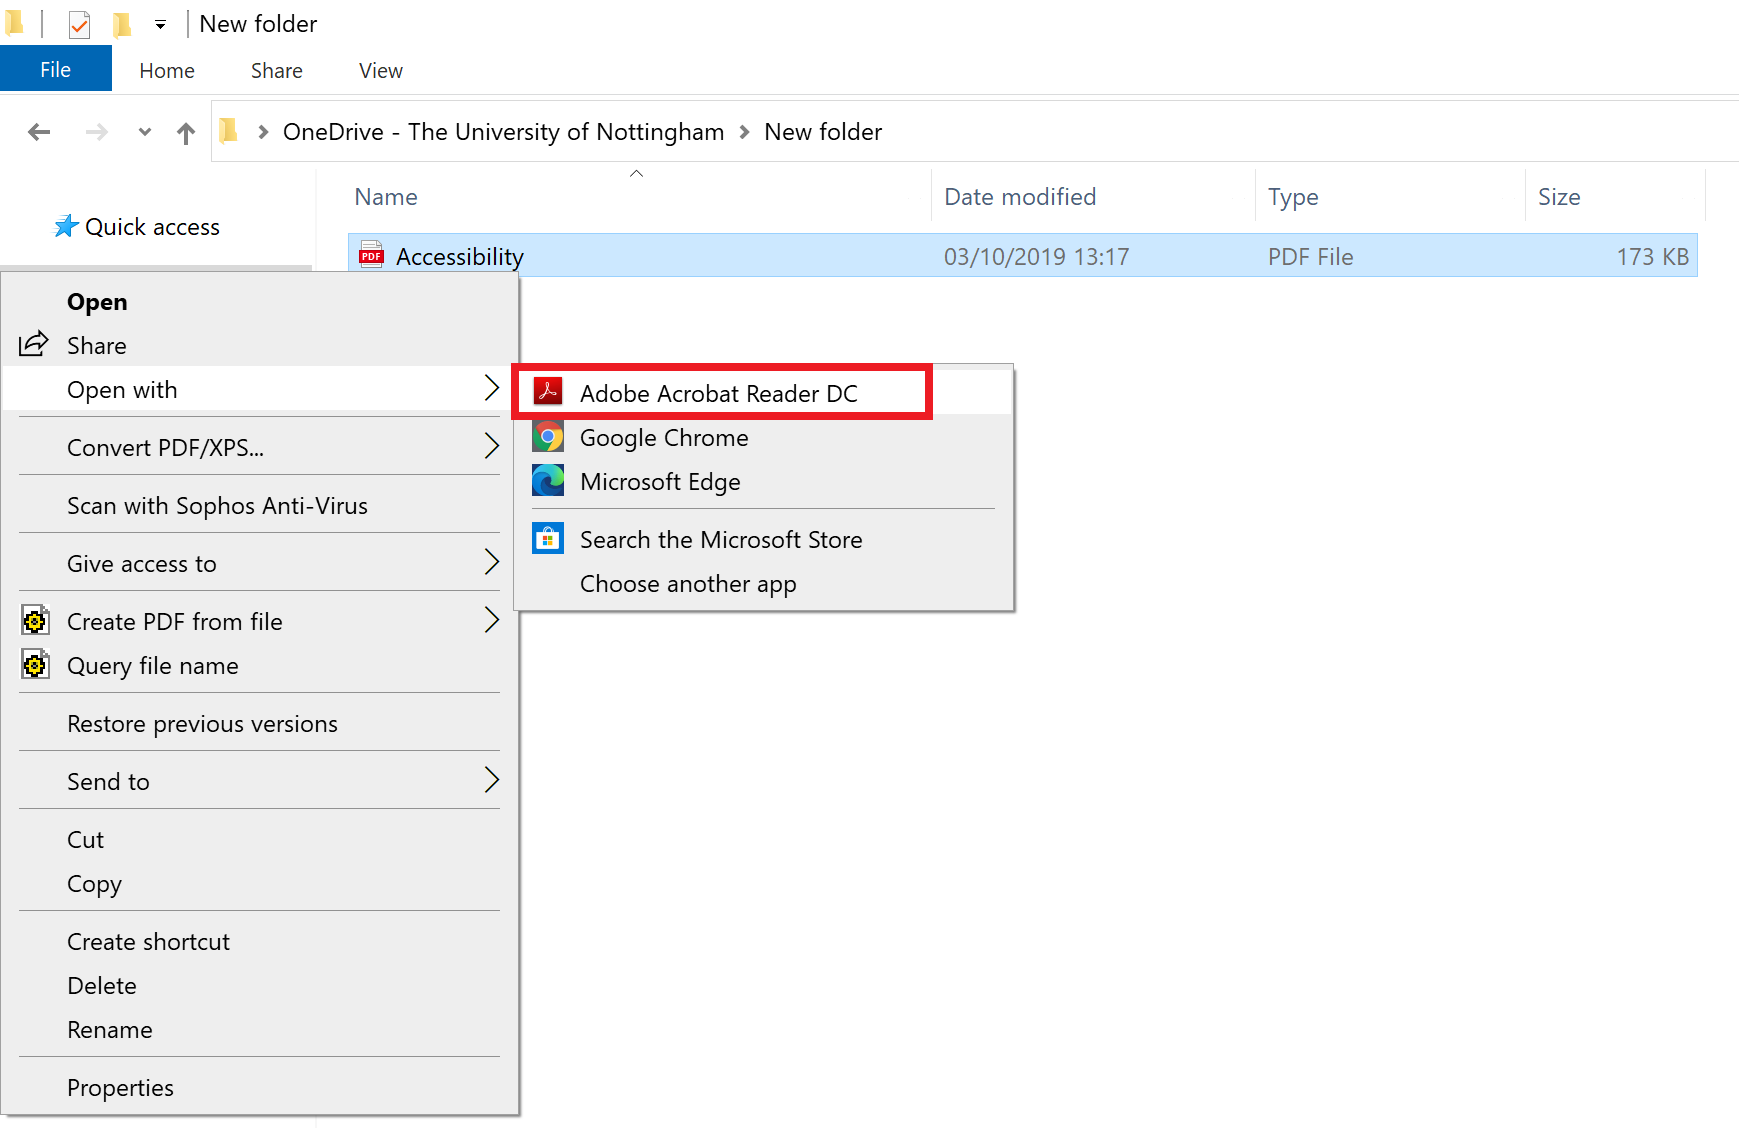Expand the Send to submenu arrow

pyautogui.click(x=491, y=780)
